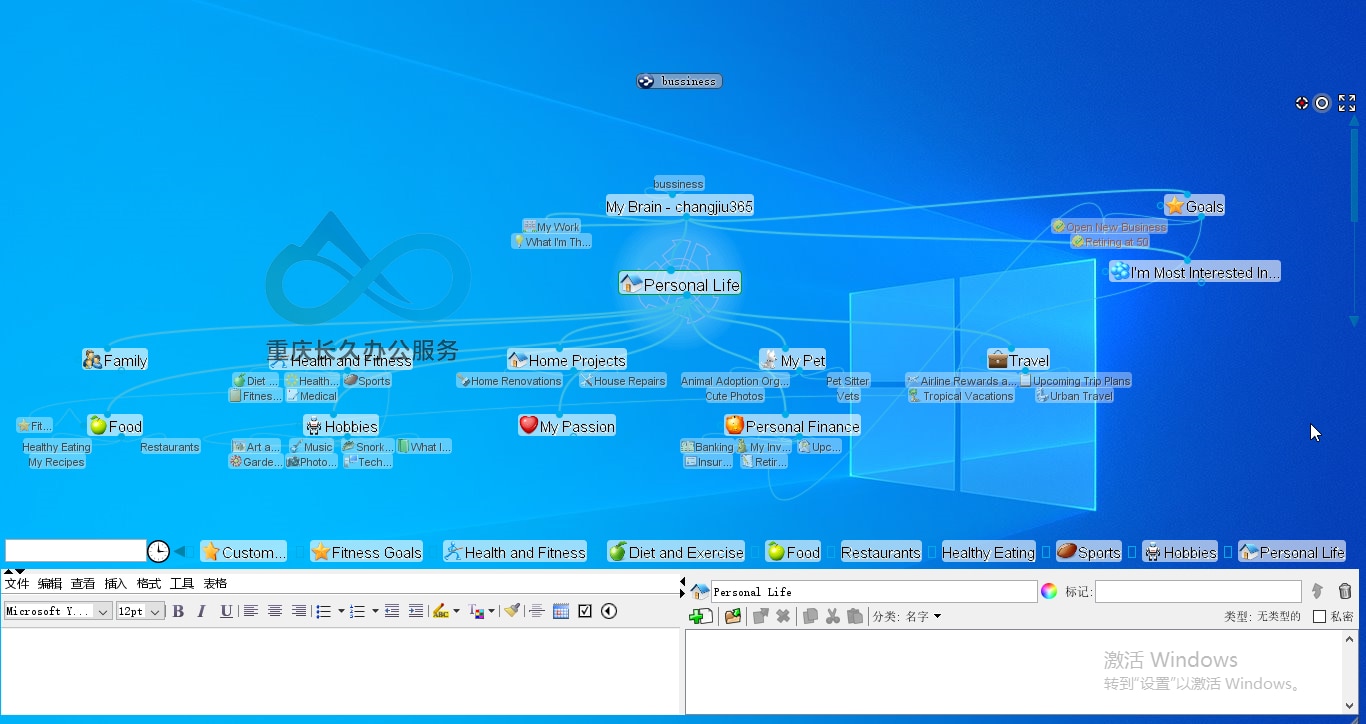Click the checkbox insert icon in editor toolbar
The image size is (1366, 724).
(x=585, y=611)
